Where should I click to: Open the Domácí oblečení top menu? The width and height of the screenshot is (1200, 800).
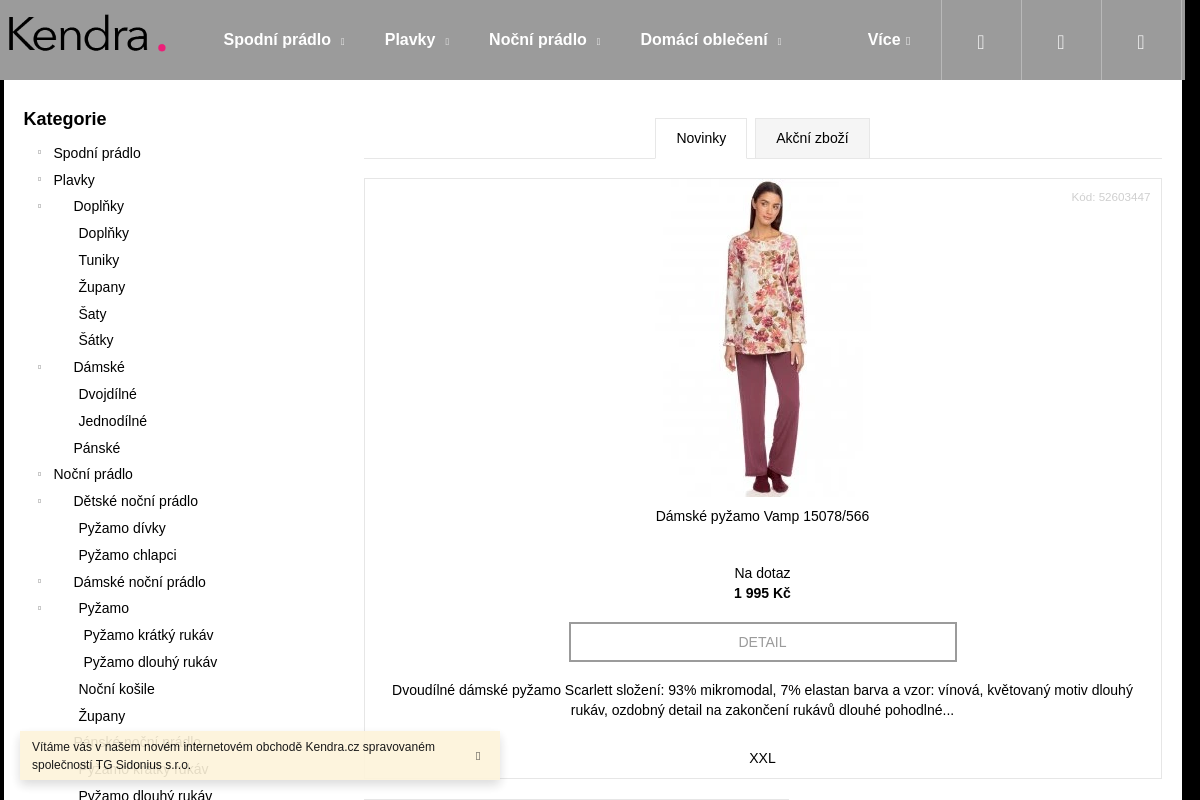coord(710,40)
